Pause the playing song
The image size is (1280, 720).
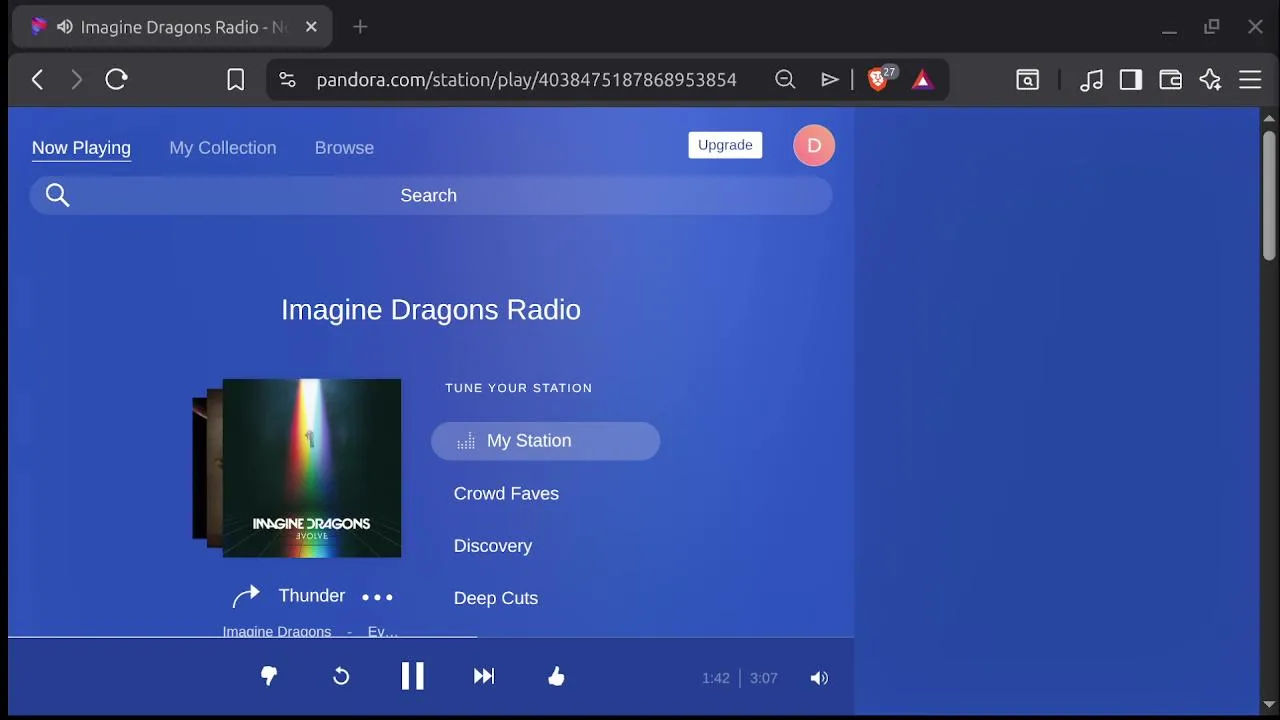pyautogui.click(x=413, y=677)
